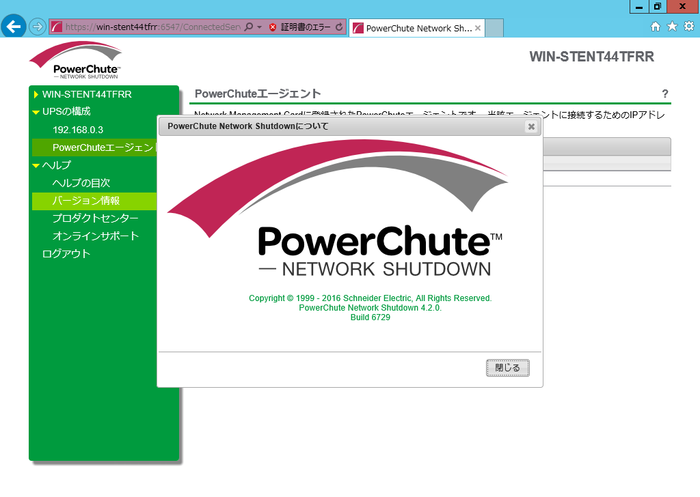This screenshot has height=497, width=700.
Task: Click the ? help icon on page header
Action: tap(665, 94)
